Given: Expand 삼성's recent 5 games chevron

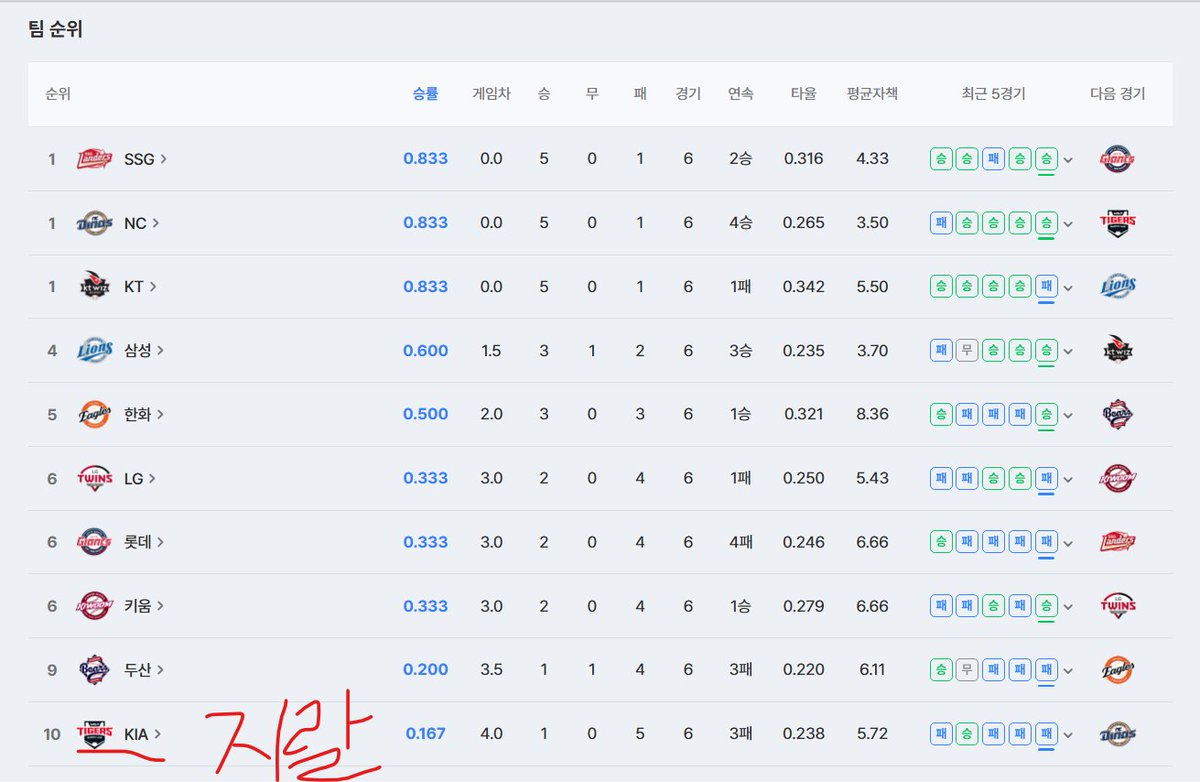Looking at the screenshot, I should click(1068, 352).
